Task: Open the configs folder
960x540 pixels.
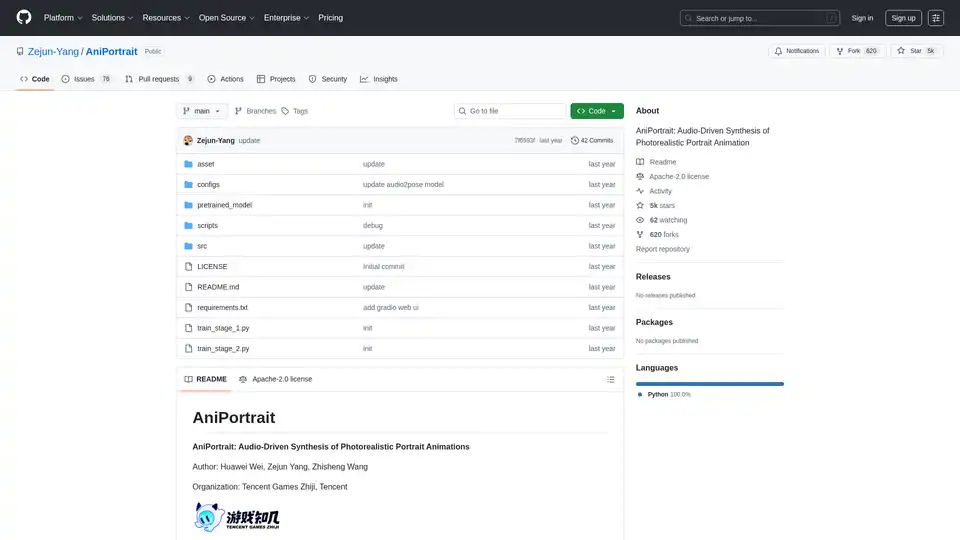Action: pyautogui.click(x=208, y=184)
